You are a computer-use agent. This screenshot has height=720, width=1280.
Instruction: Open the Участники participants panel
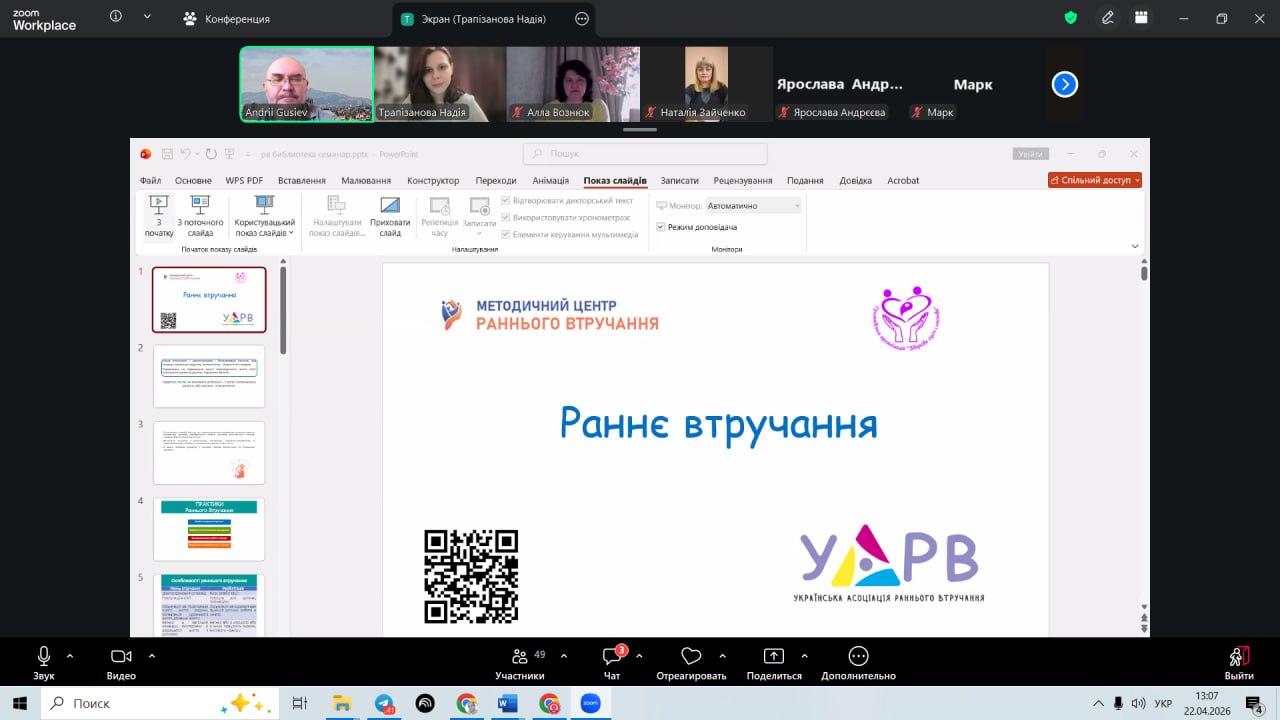pos(520,656)
